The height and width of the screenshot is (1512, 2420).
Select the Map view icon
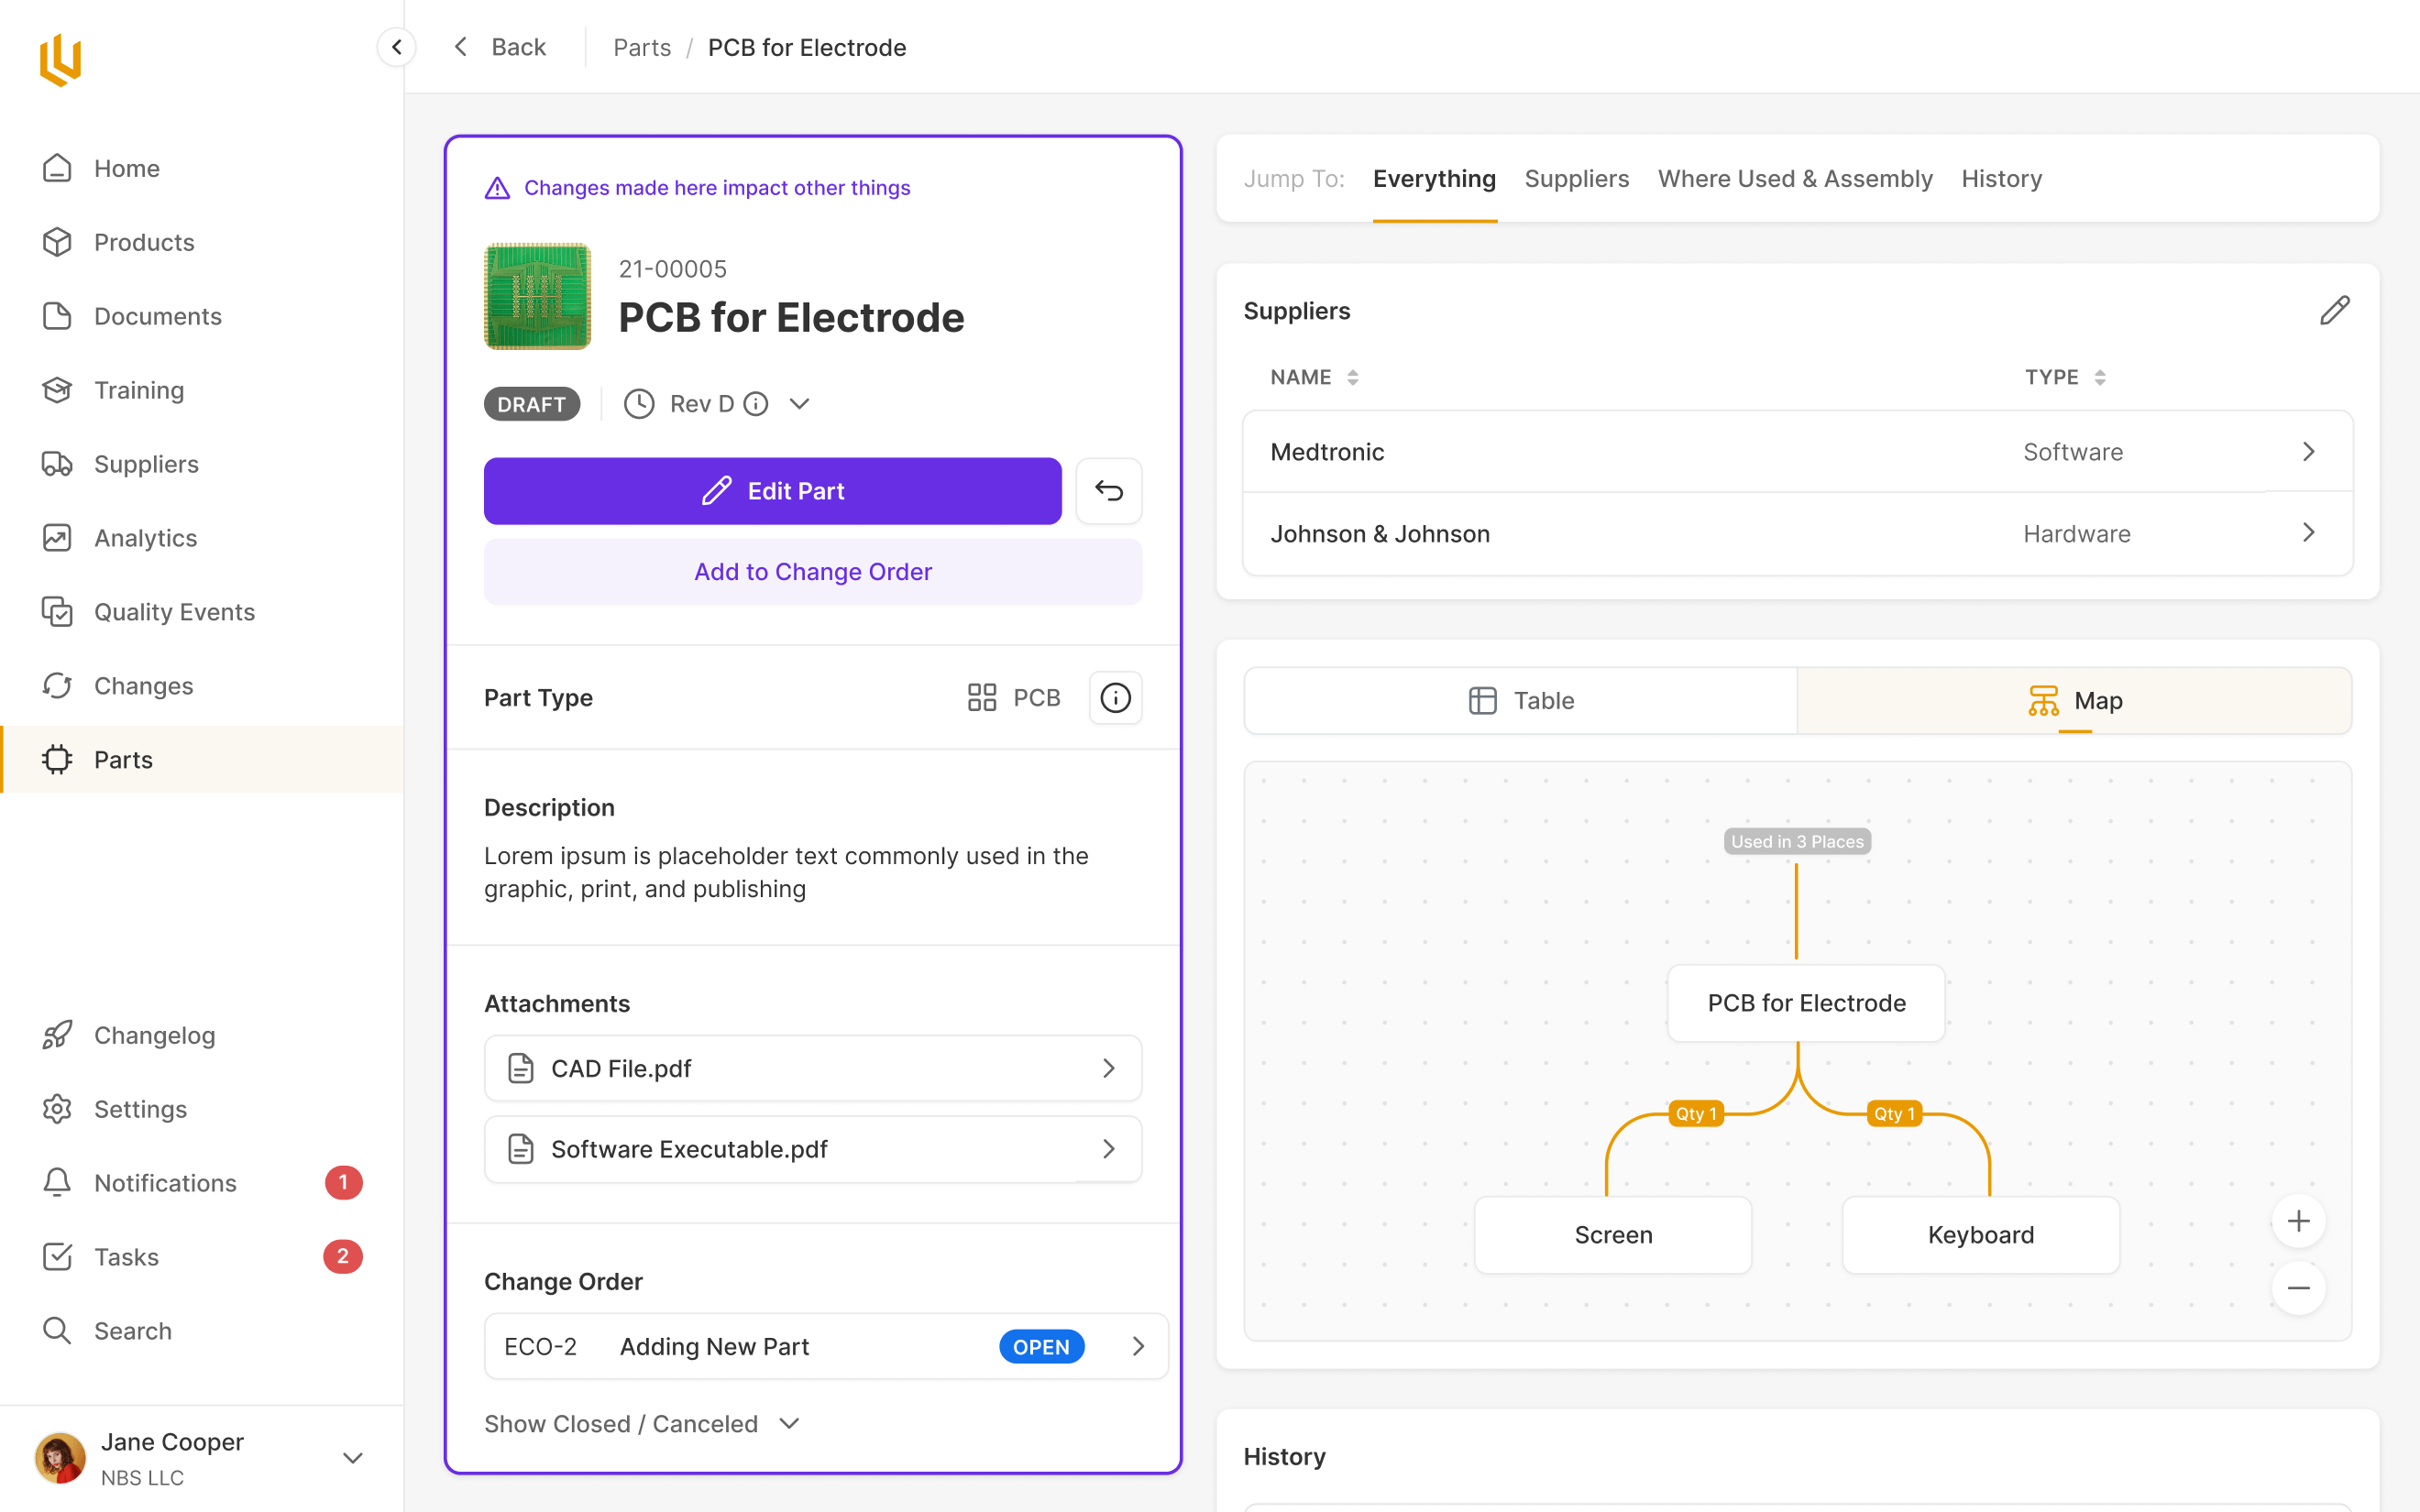click(x=2042, y=700)
